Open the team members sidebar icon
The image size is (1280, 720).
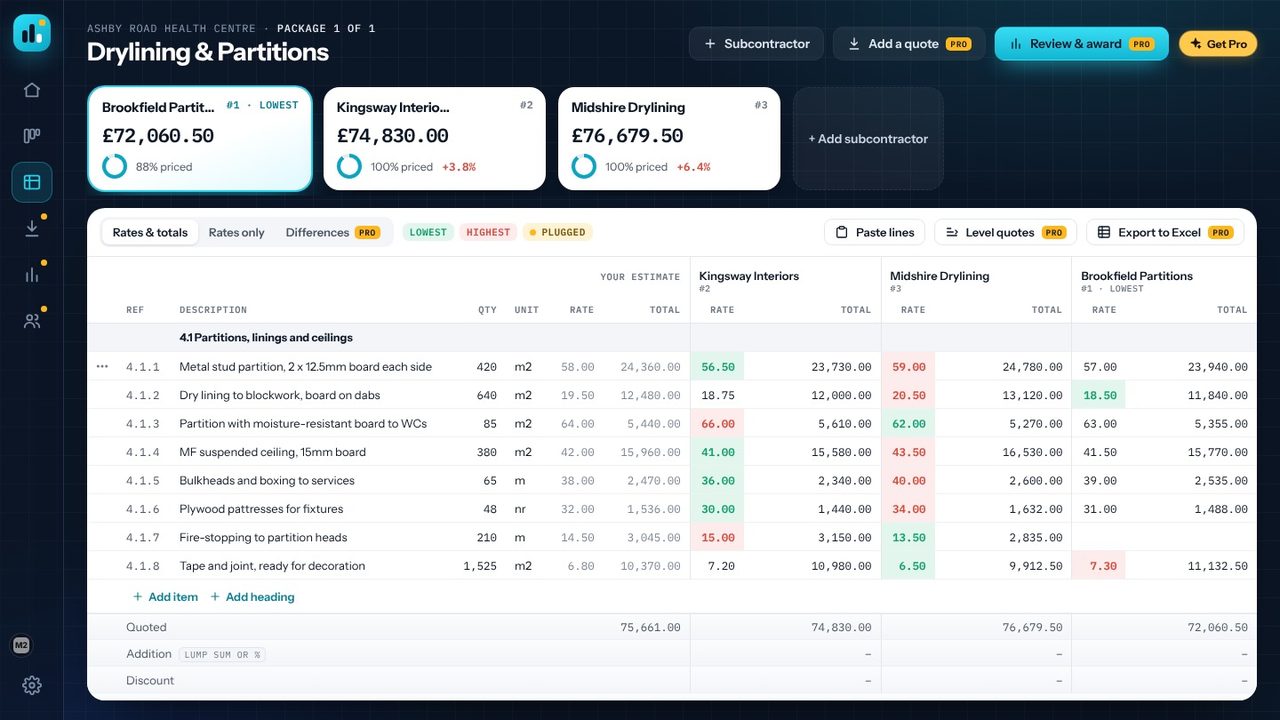(32, 320)
